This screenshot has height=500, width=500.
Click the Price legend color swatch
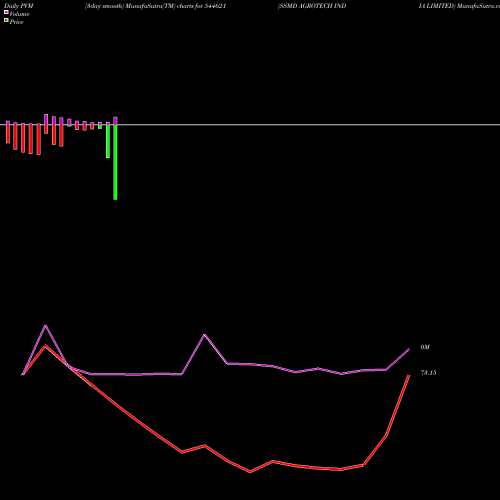6,20
